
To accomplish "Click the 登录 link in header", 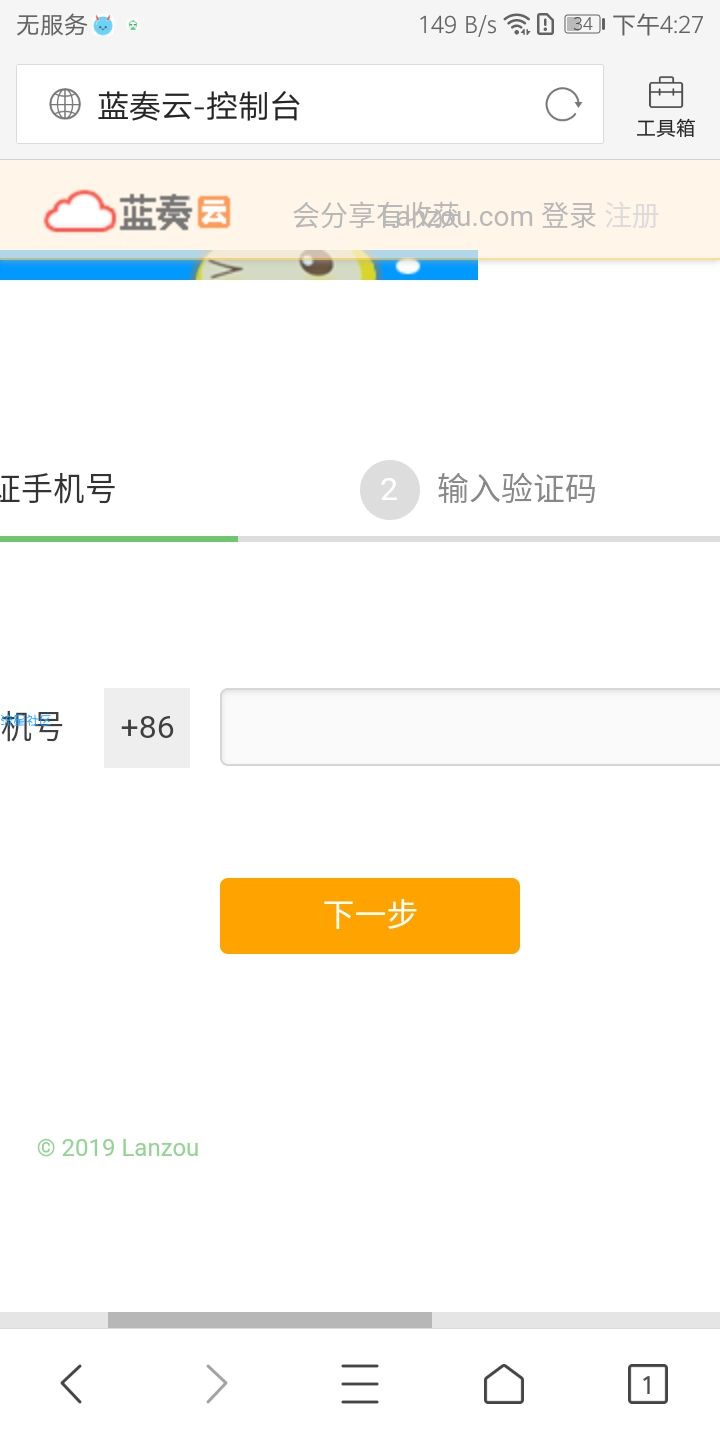I will 569,215.
